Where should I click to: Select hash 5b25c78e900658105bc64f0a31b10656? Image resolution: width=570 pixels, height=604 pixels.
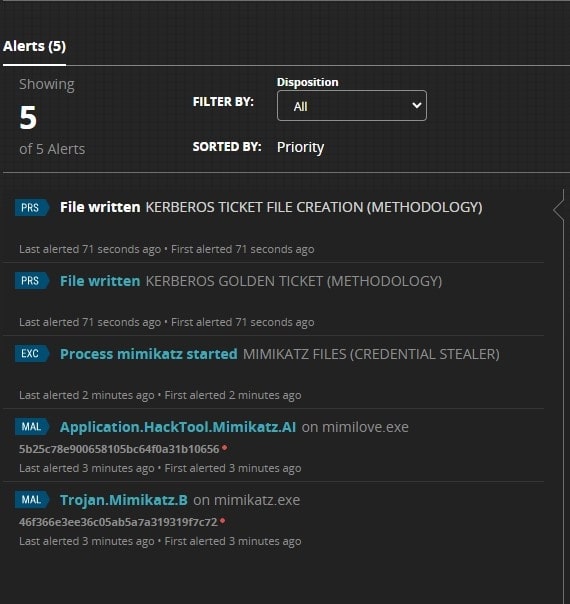119,449
